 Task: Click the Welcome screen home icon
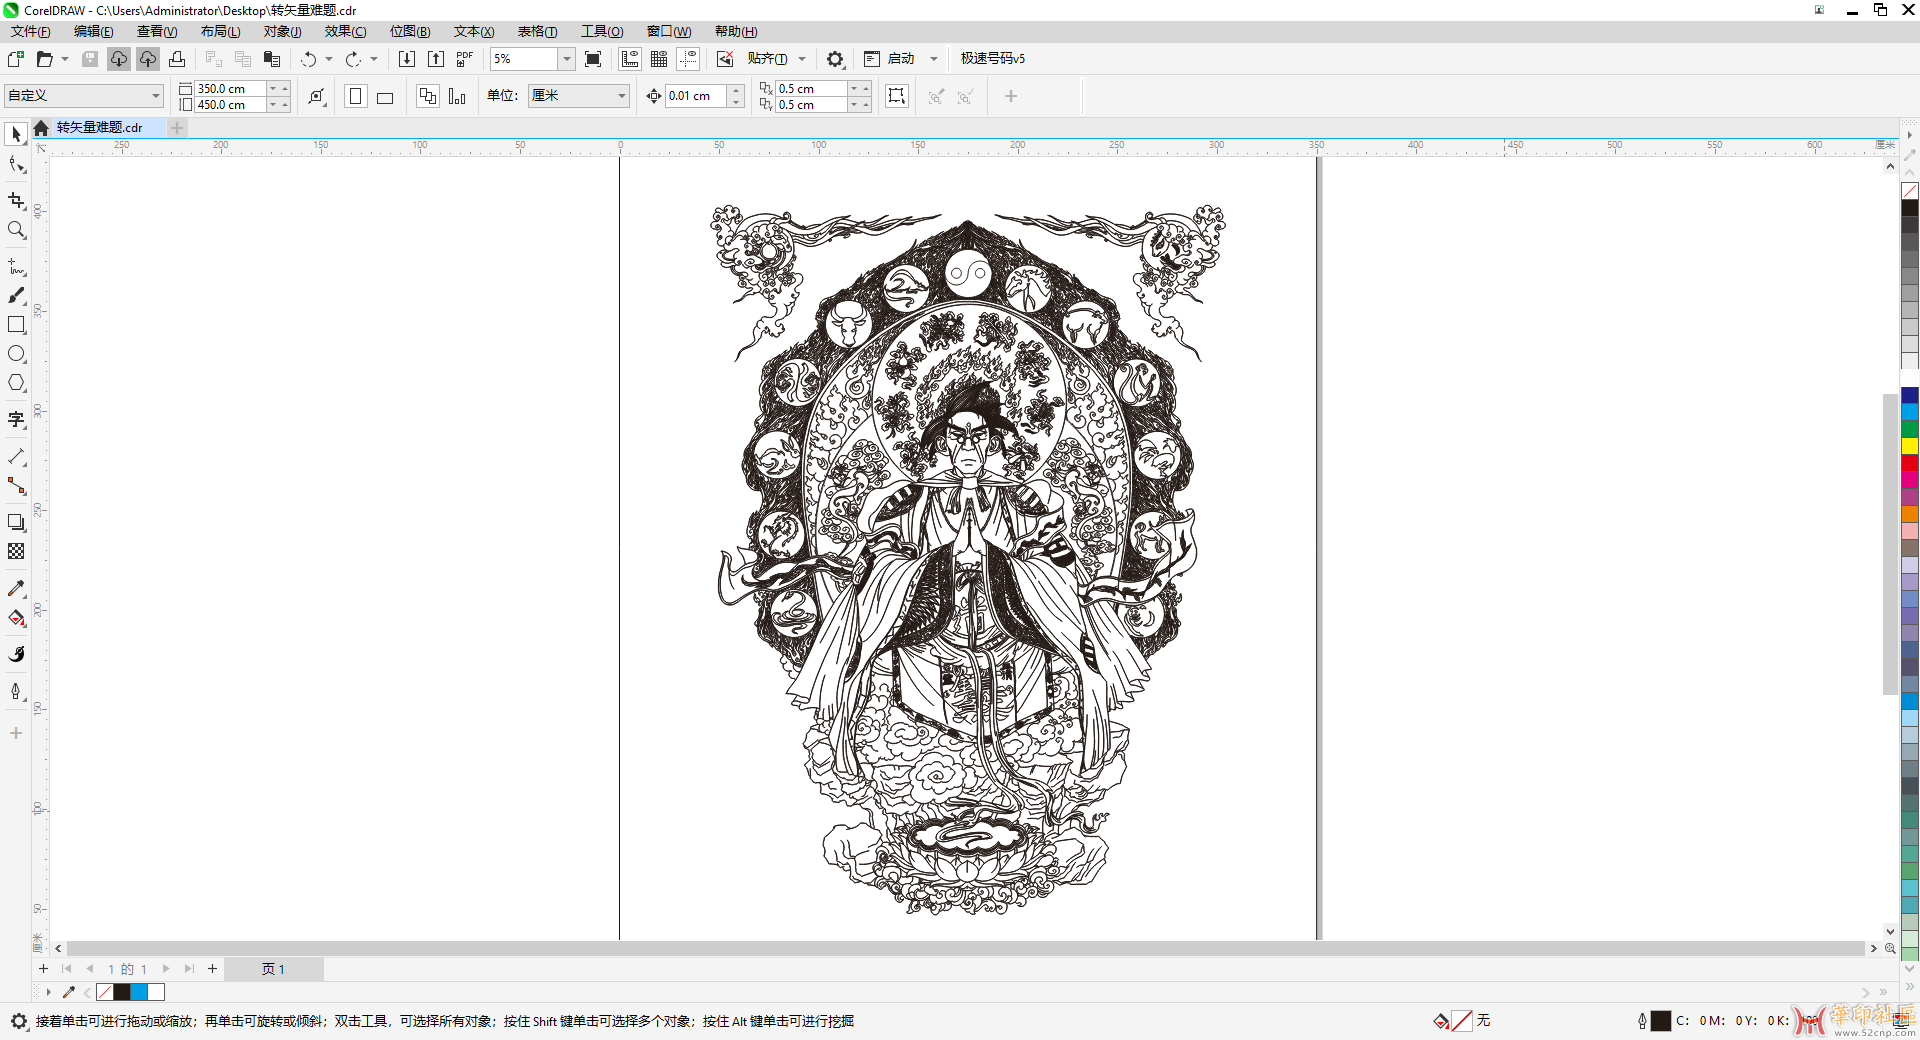pyautogui.click(x=41, y=128)
